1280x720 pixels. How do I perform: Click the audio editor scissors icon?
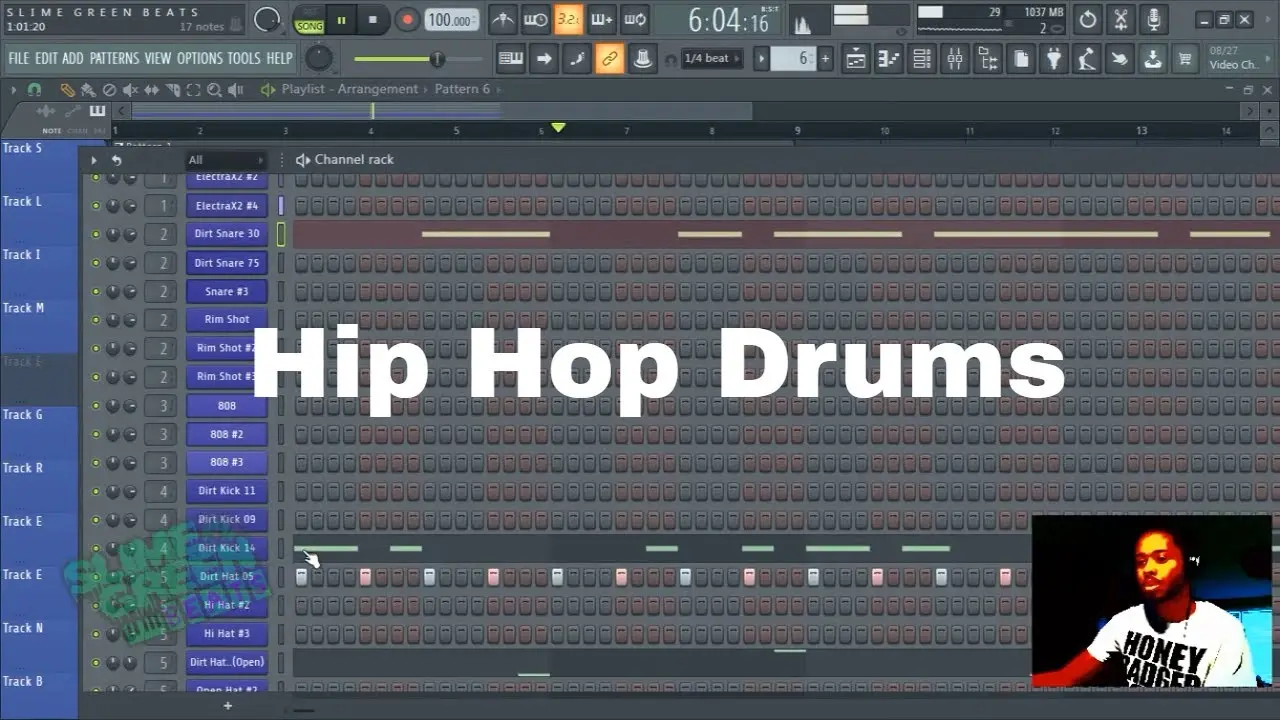[x=1121, y=19]
